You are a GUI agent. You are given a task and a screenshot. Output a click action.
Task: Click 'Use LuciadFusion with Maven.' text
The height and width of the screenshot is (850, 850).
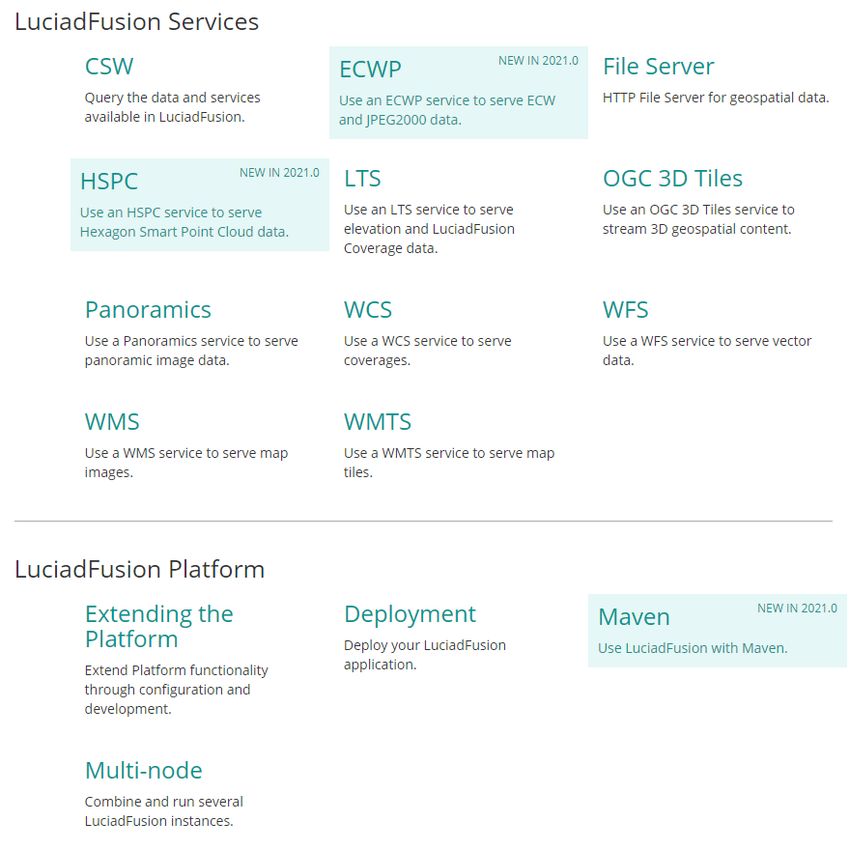692,648
